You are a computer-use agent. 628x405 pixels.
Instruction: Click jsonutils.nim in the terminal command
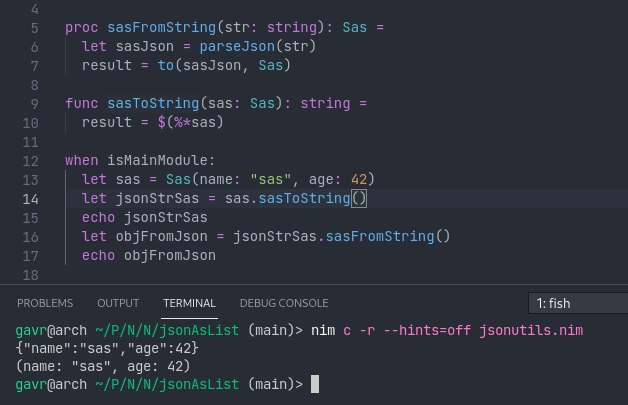click(531, 330)
